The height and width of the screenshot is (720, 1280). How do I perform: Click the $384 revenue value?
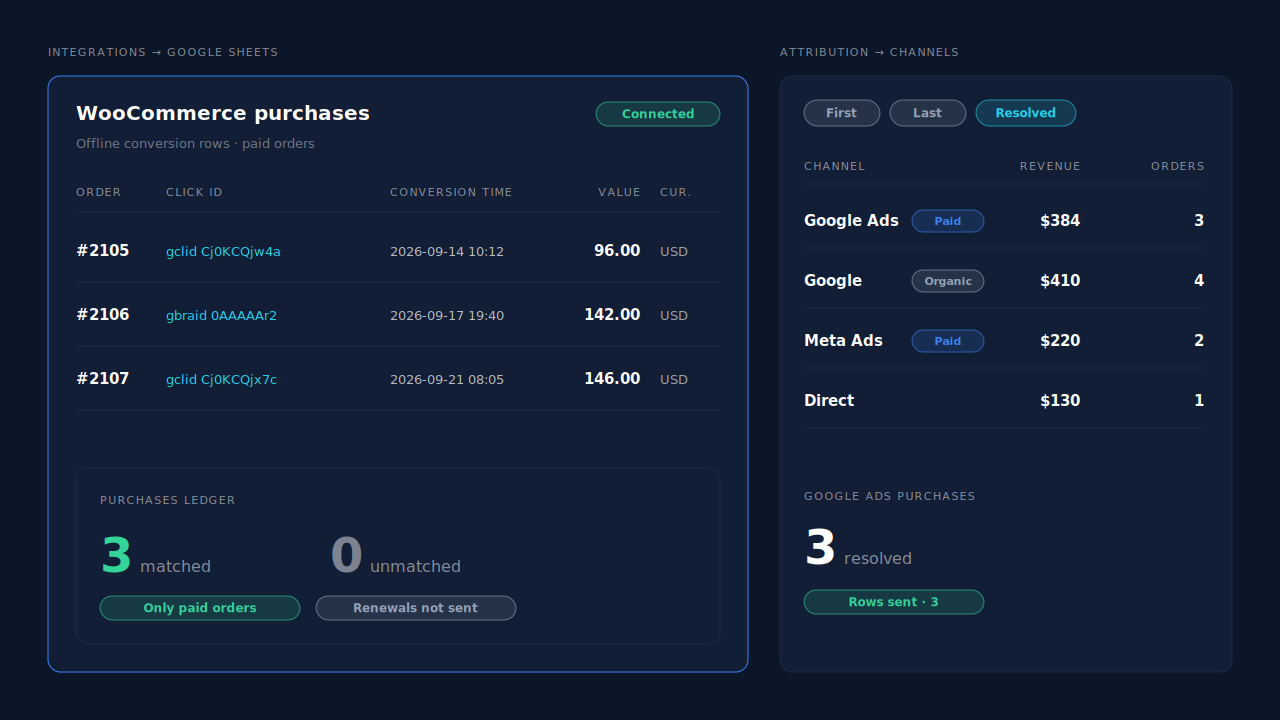[1060, 221]
